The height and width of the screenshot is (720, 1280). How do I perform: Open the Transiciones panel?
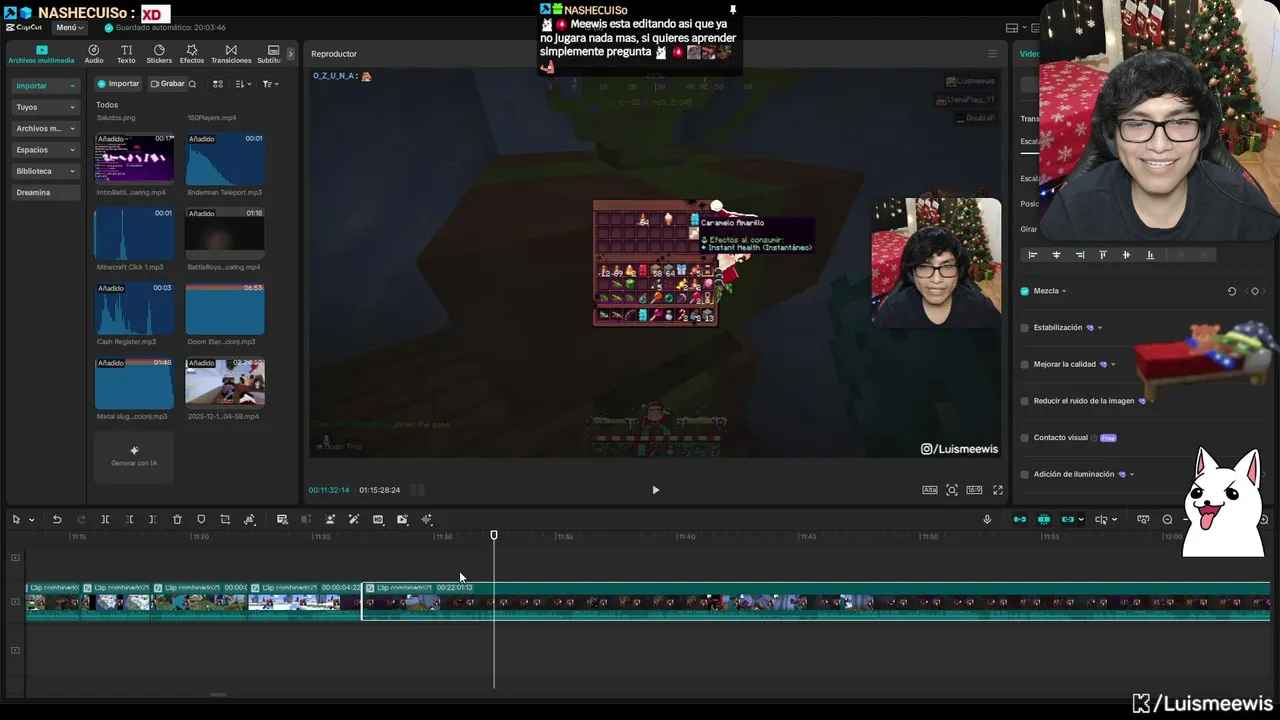pyautogui.click(x=231, y=54)
